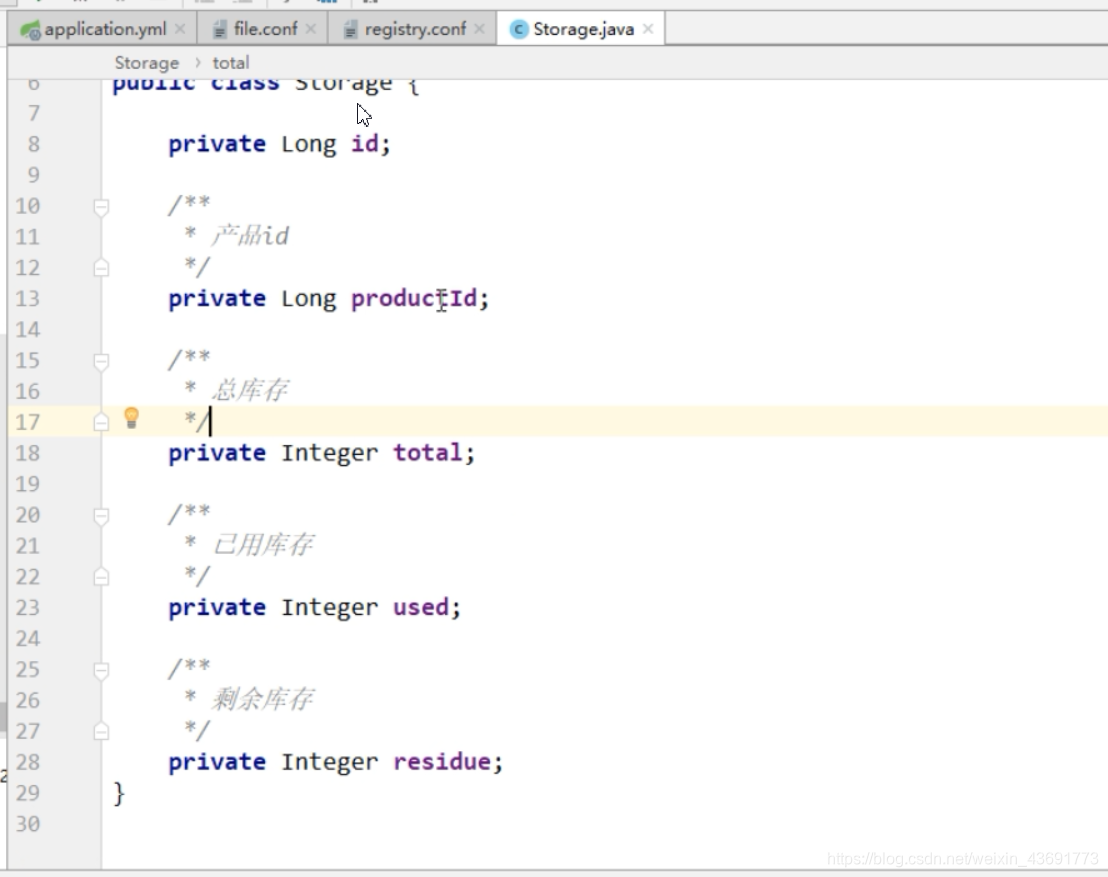Click the Integer type on line 18
This screenshot has width=1108, height=877.
tap(329, 453)
